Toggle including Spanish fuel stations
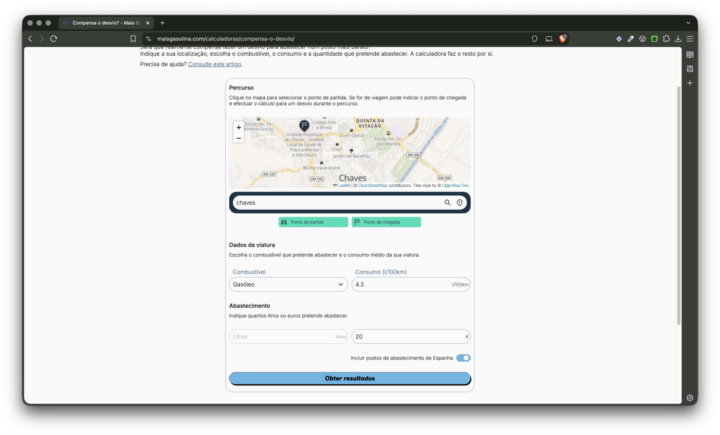Screen dimensions: 720x435 [463, 358]
